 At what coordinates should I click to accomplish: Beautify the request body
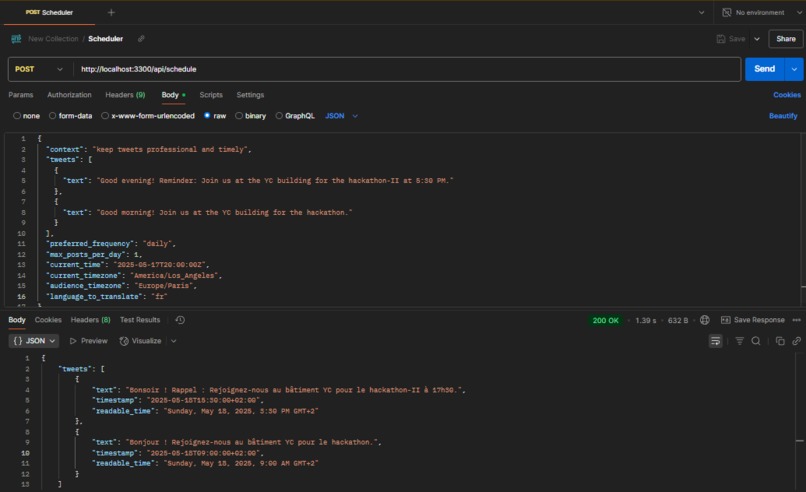[x=783, y=116]
